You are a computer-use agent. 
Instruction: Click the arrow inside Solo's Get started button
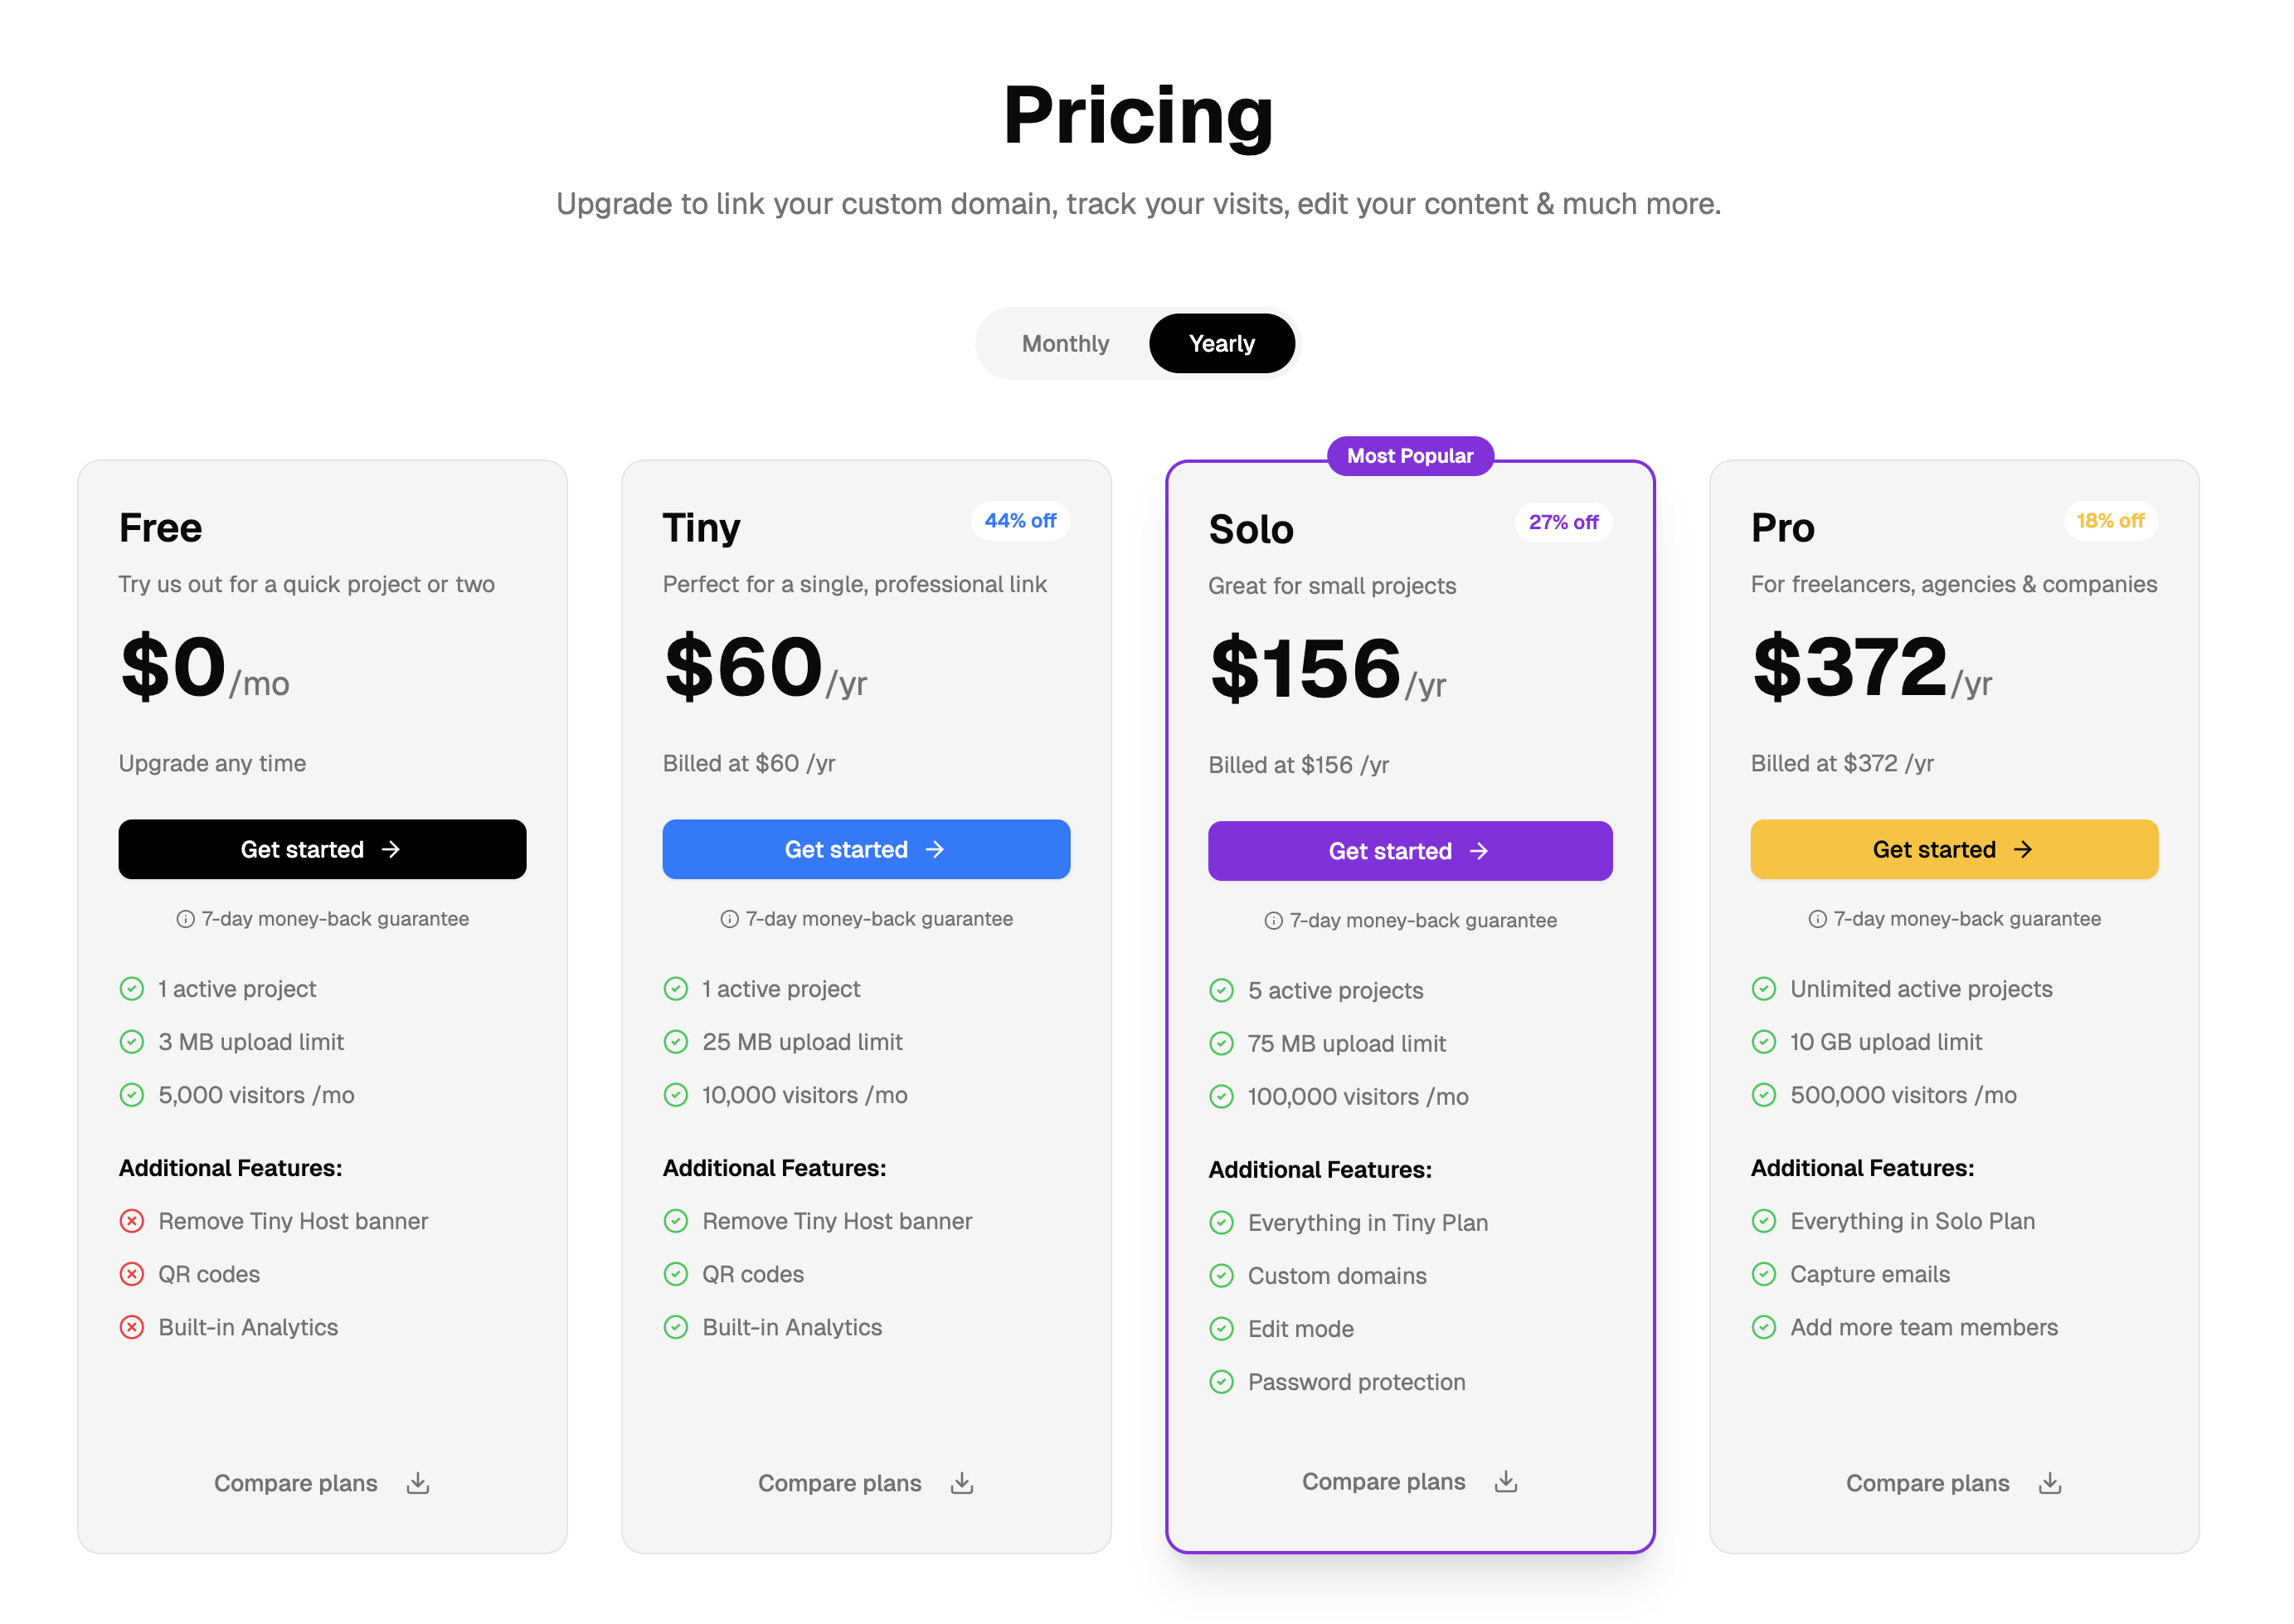pyautogui.click(x=1479, y=851)
